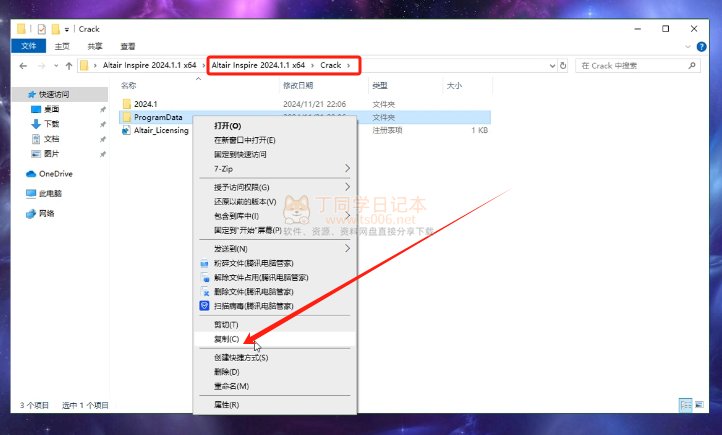Expand chevron after Crack breadcrumb
Viewport: 722px width, 435px height.
(349, 65)
